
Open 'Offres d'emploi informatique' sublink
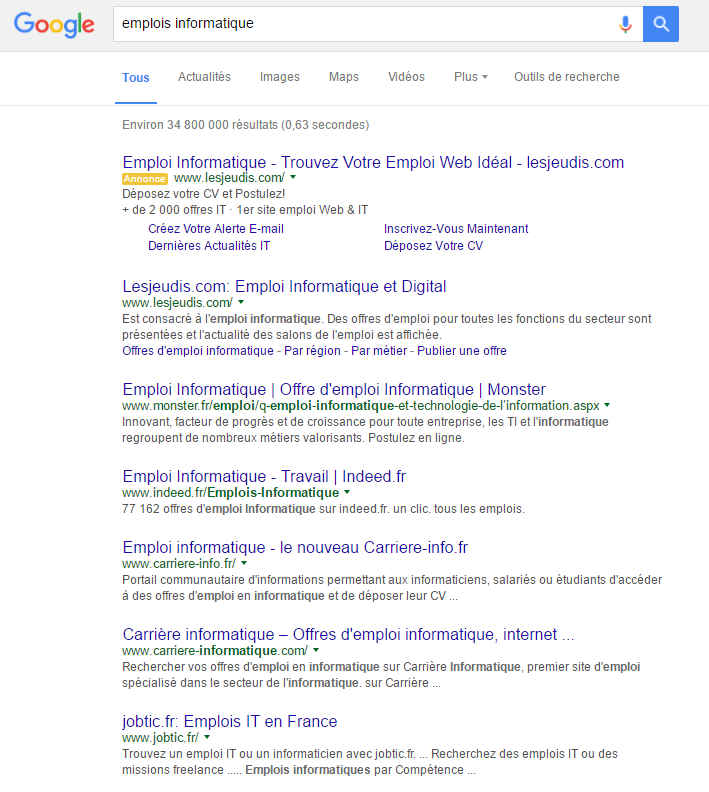tap(198, 351)
